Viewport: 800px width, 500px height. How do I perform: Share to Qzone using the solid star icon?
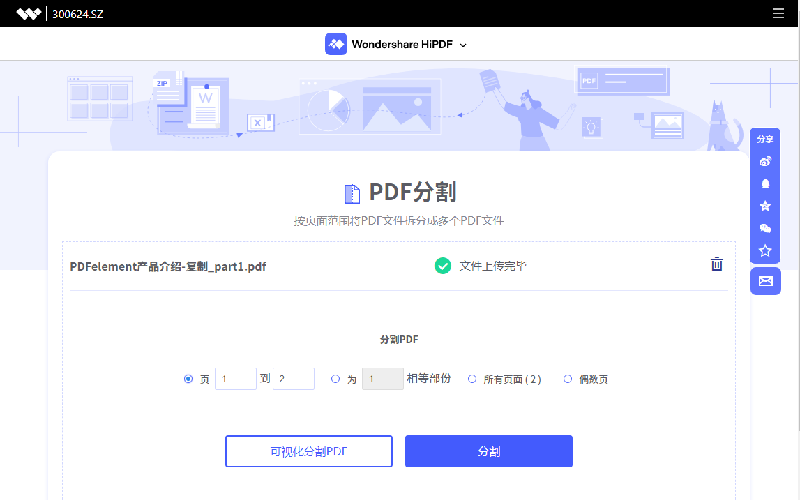765,206
